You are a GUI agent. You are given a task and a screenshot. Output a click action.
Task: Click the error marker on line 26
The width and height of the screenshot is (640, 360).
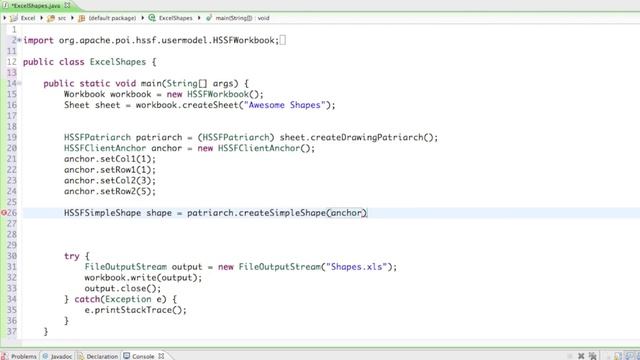coord(4,213)
